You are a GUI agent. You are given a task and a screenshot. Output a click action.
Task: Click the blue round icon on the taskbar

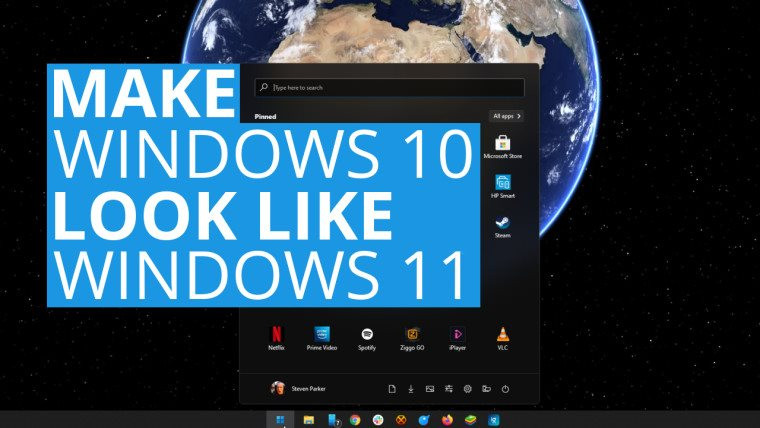click(x=424, y=420)
